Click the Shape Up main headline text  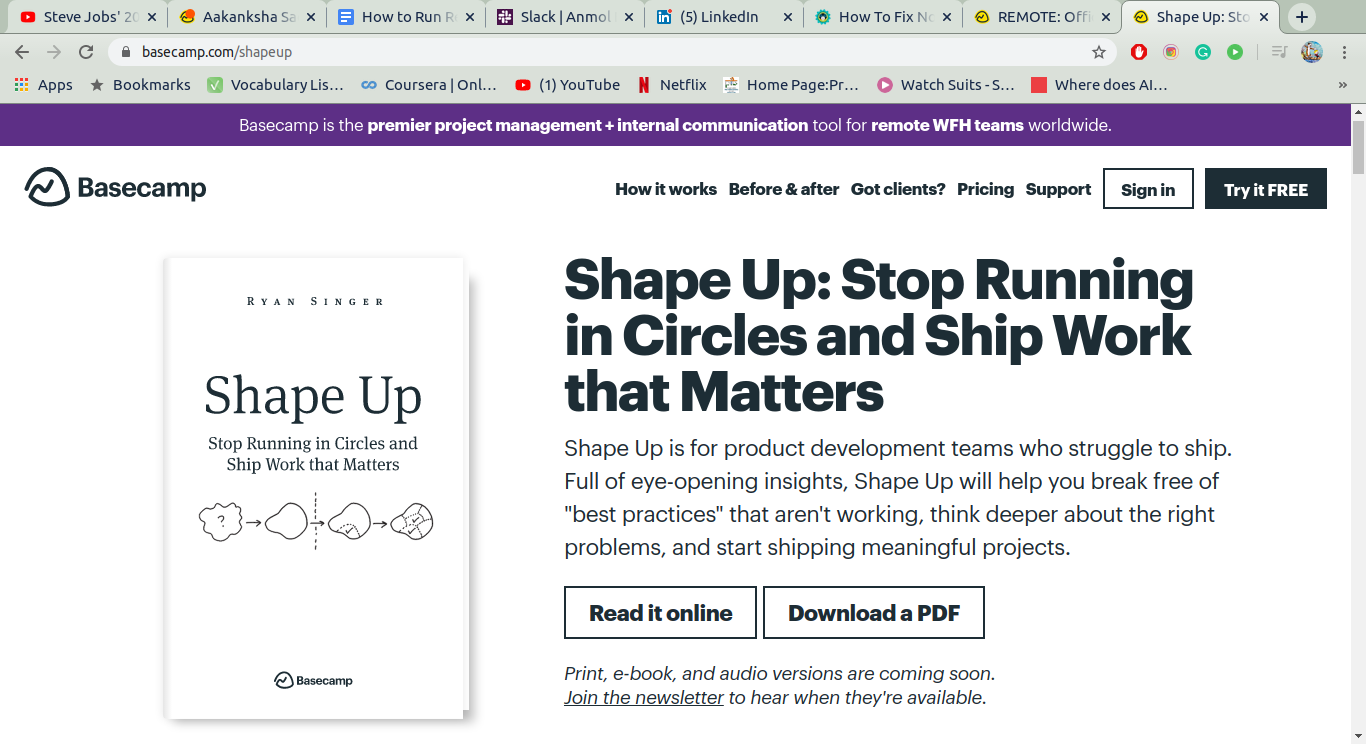878,336
